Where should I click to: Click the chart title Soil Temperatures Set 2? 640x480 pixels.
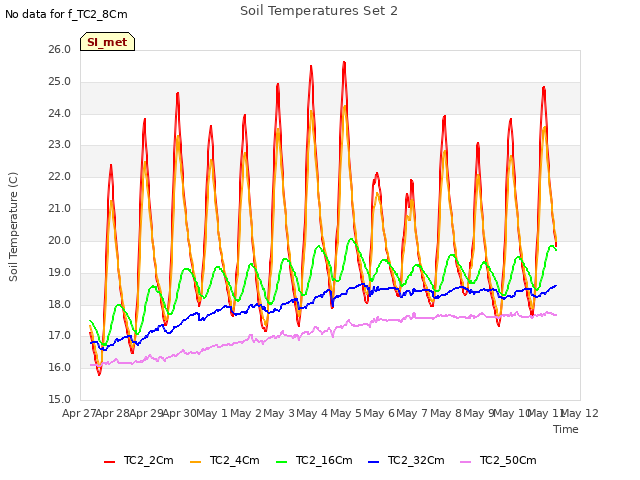pyautogui.click(x=319, y=11)
